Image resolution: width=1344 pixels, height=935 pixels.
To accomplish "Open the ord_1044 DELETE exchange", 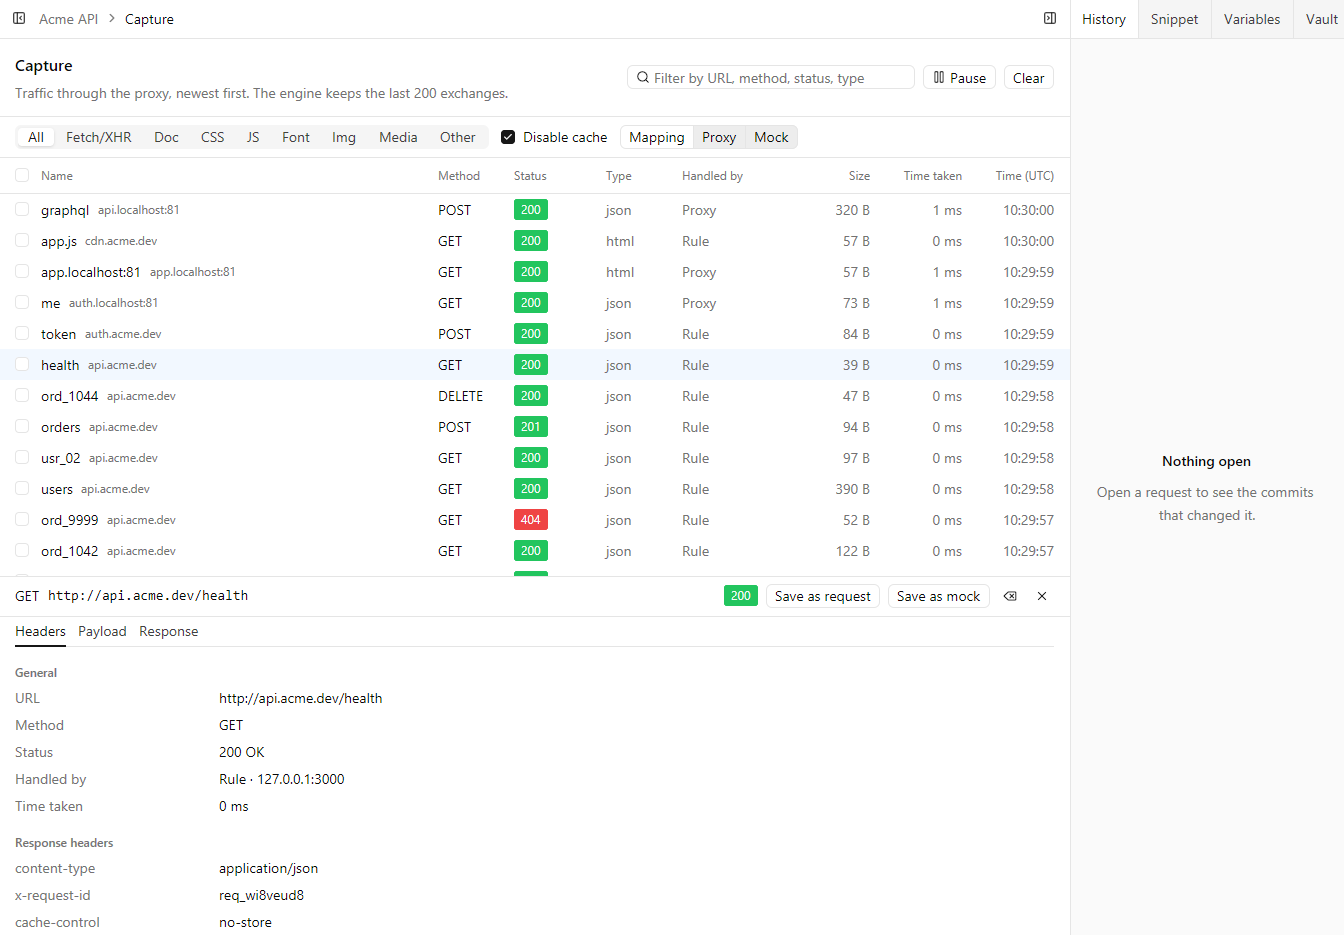I will click(x=535, y=396).
